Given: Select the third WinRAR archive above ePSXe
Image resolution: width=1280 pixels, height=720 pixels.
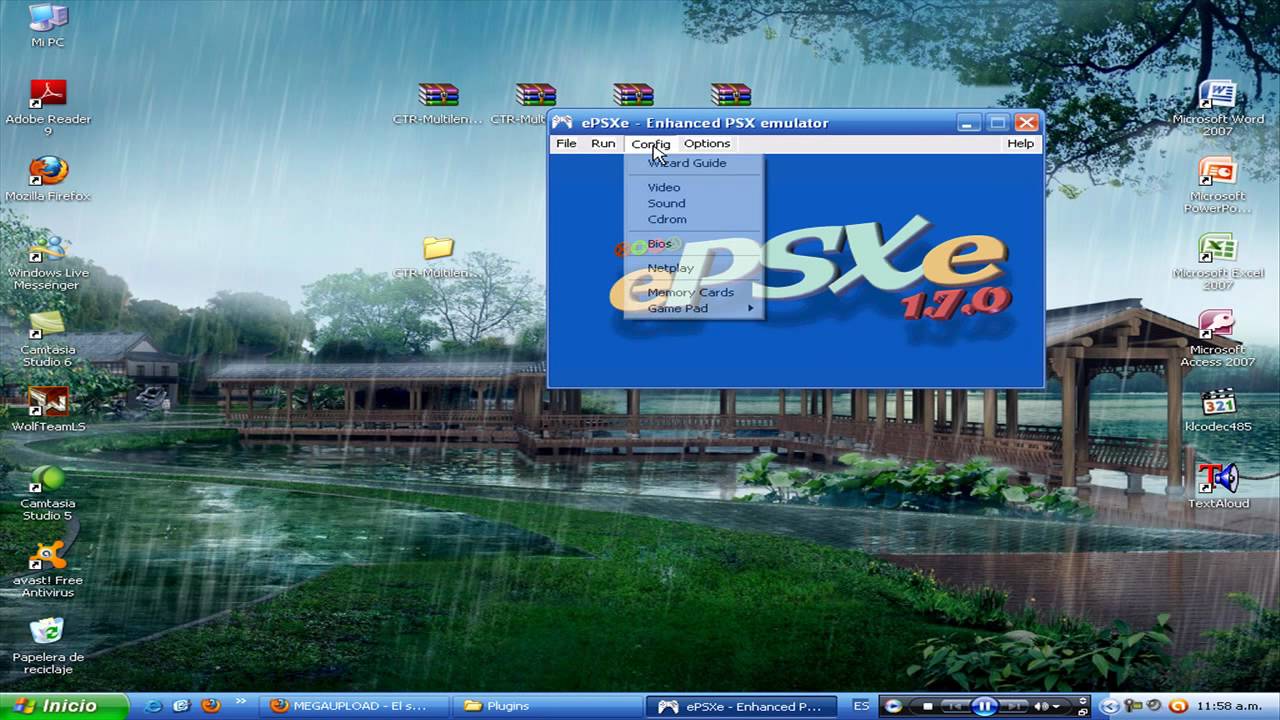Looking at the screenshot, I should (x=633, y=94).
